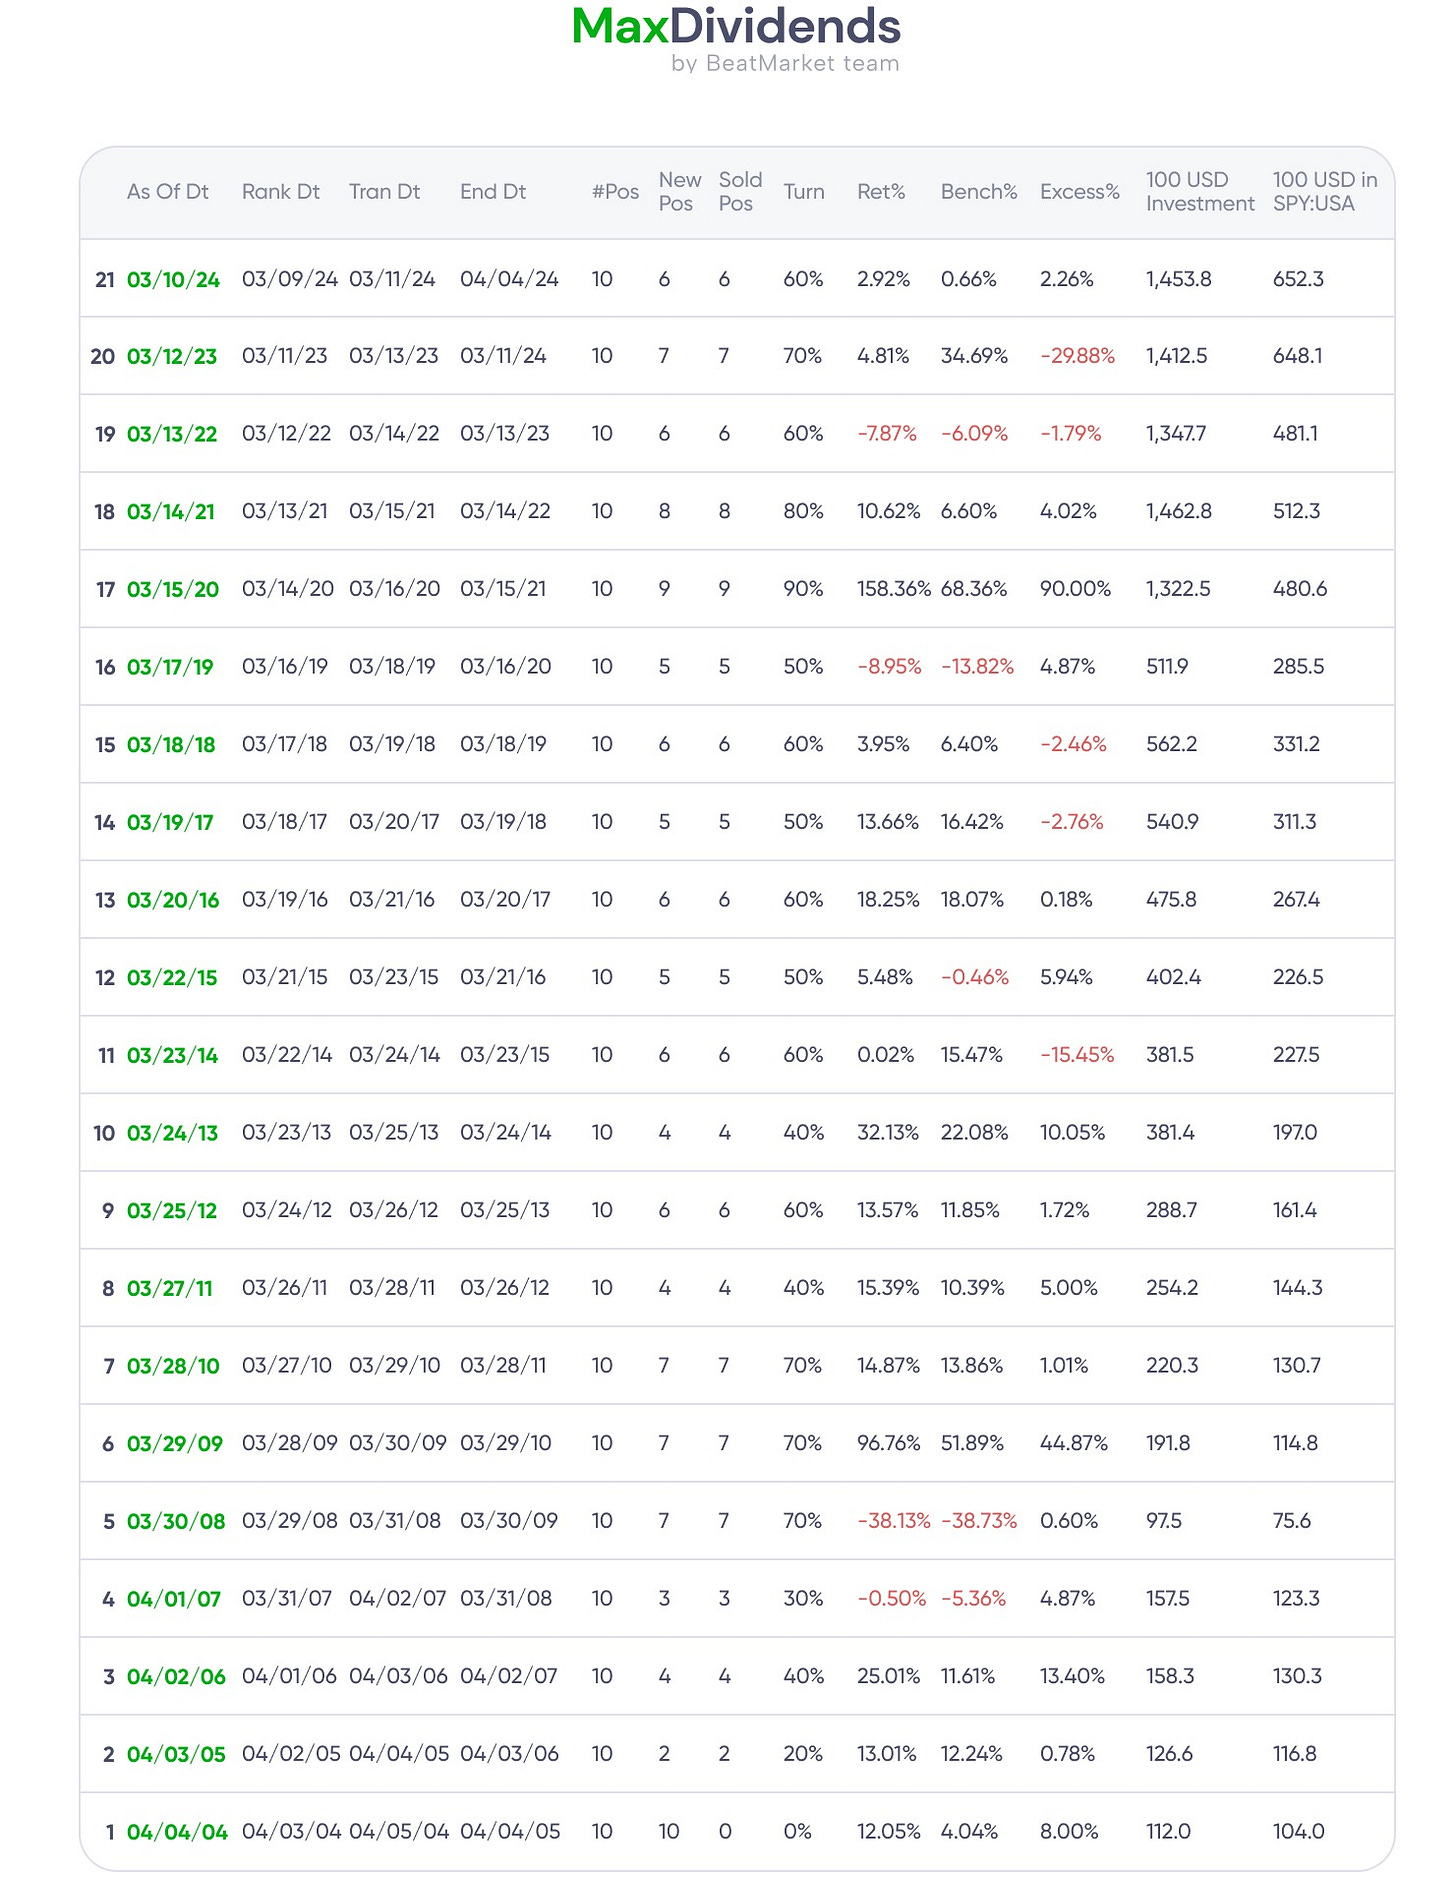
Task: Select the 'Turn' column header
Action: [x=804, y=192]
